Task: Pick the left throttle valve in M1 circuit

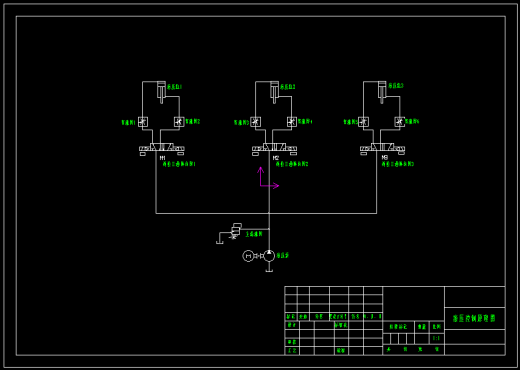Action: click(x=143, y=122)
